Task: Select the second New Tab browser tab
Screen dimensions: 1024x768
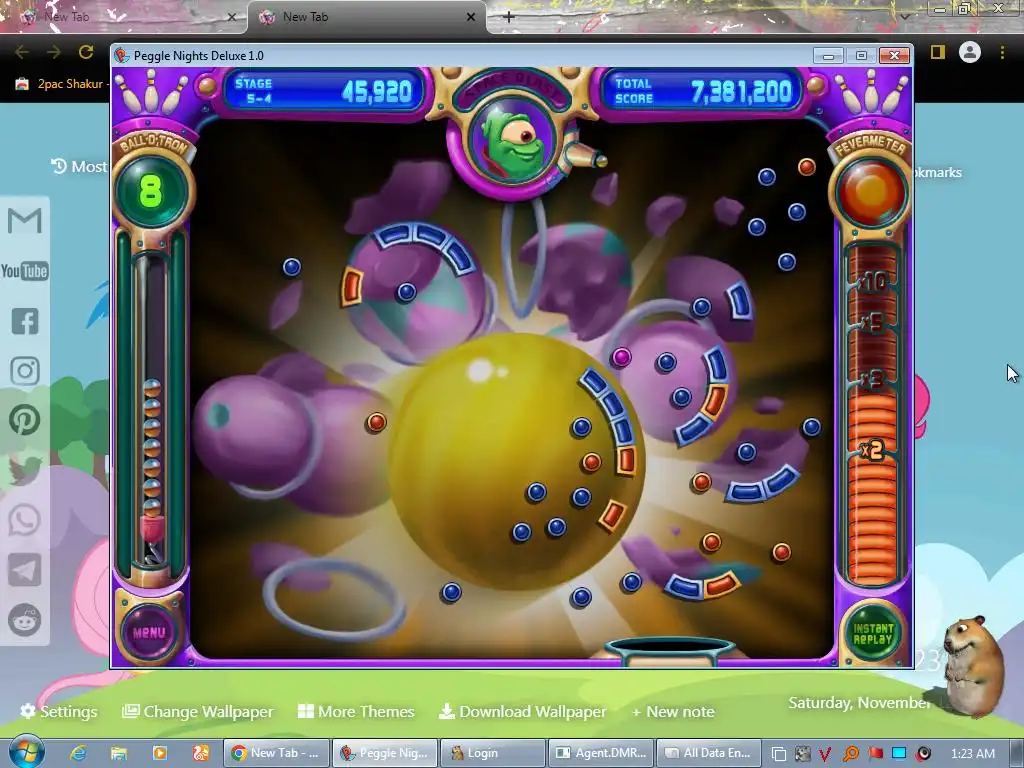Action: (x=366, y=17)
